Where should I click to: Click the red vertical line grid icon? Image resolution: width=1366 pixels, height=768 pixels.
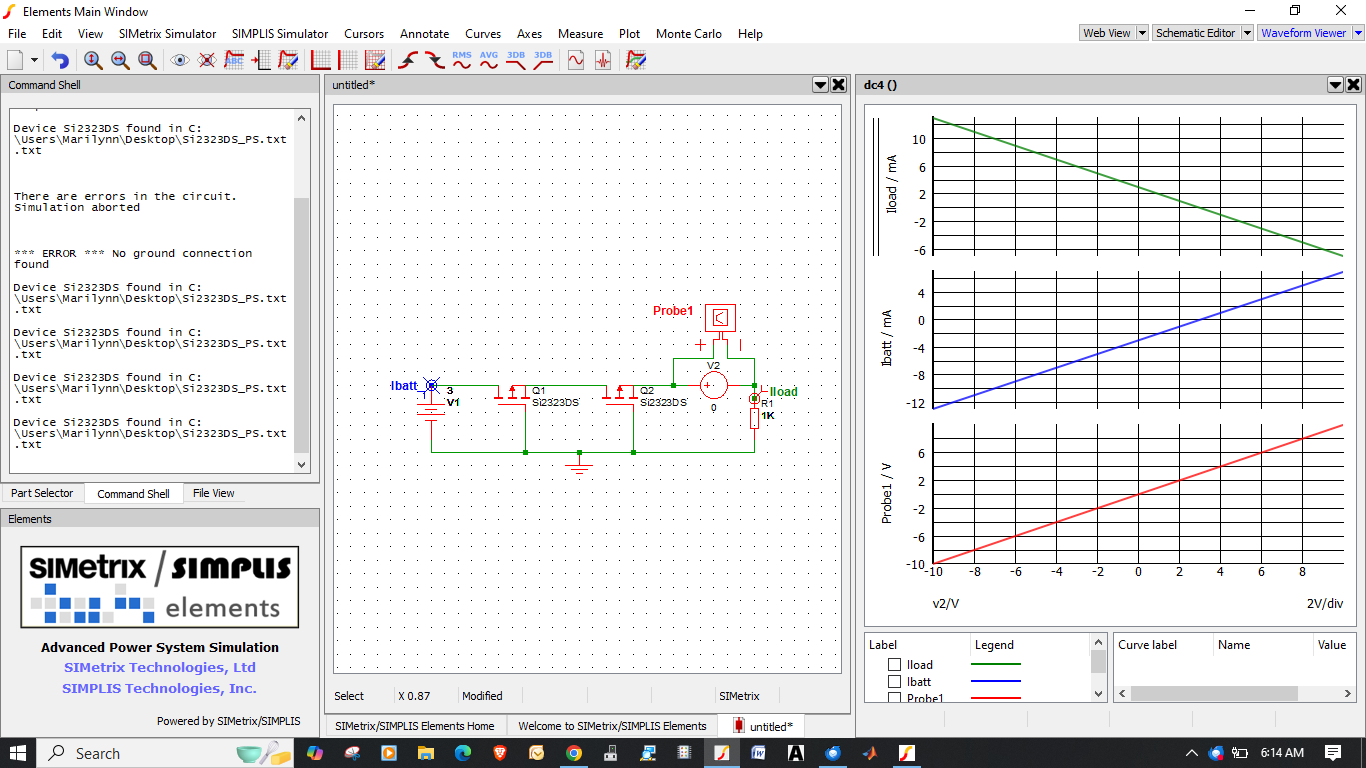348,60
